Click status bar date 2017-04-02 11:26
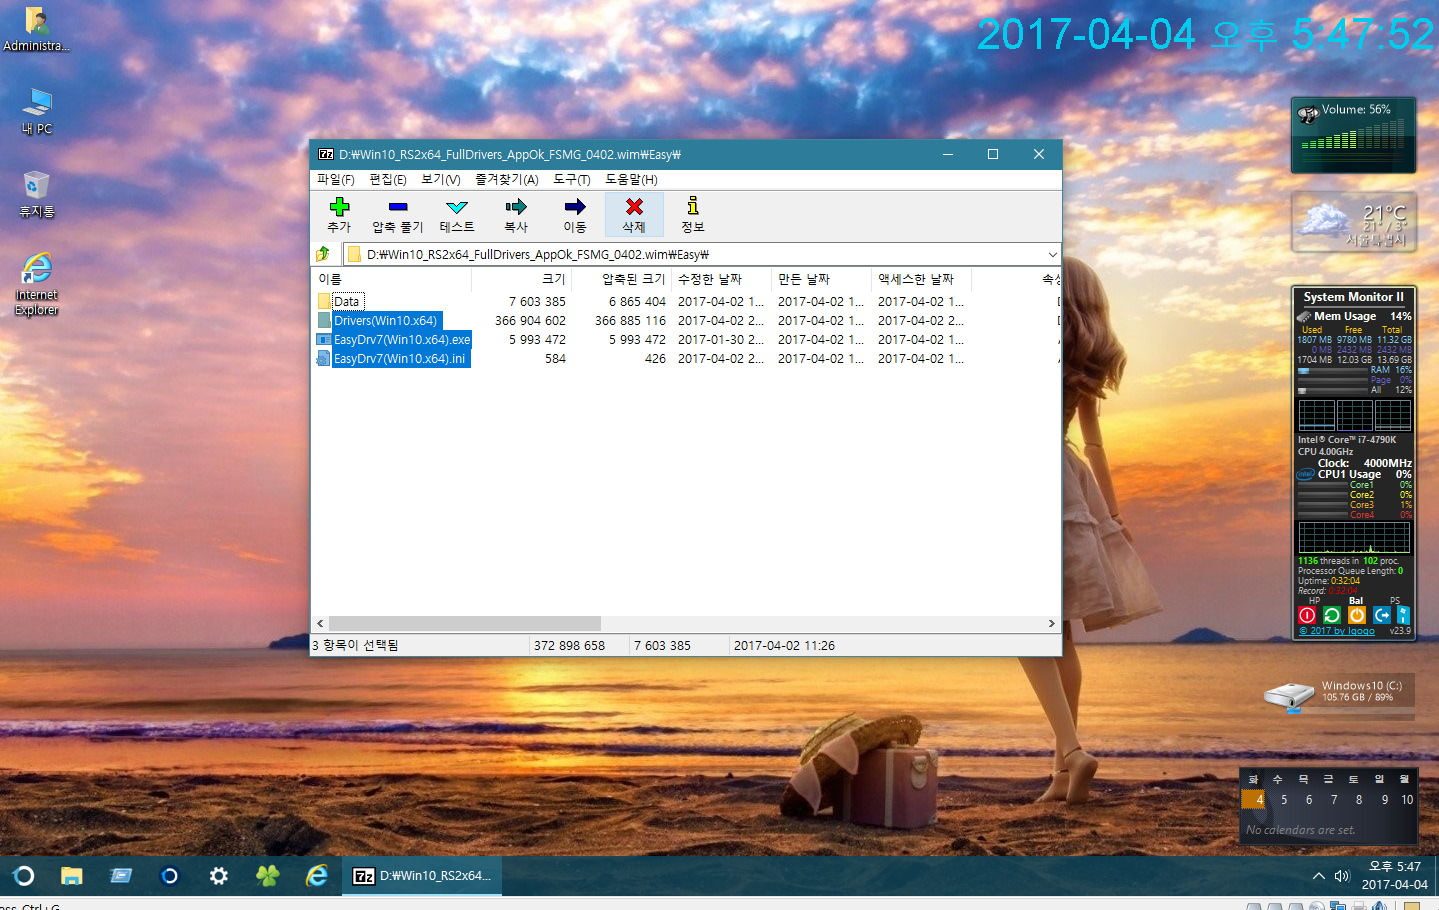This screenshot has height=910, width=1439. (x=784, y=645)
